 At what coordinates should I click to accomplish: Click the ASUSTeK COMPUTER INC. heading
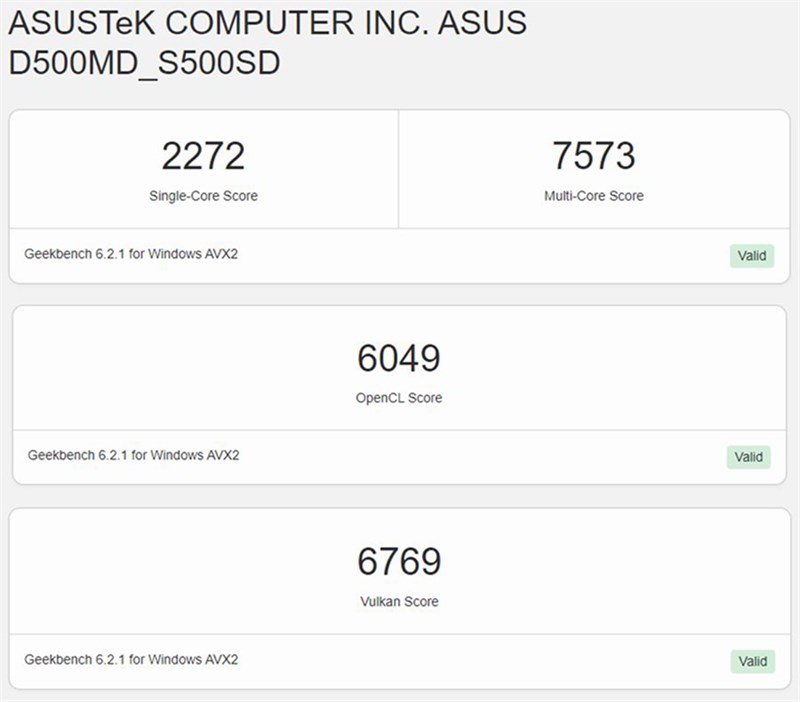(x=270, y=23)
